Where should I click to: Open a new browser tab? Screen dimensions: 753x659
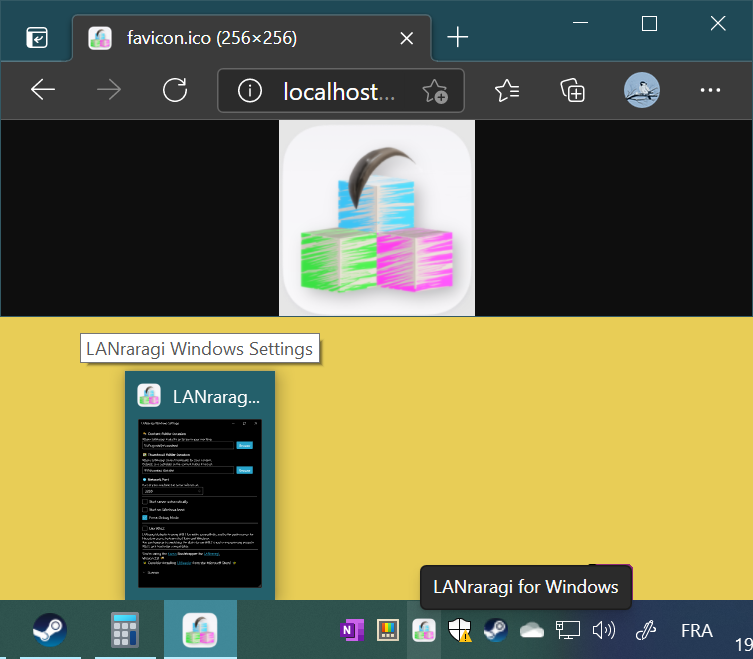[457, 37]
